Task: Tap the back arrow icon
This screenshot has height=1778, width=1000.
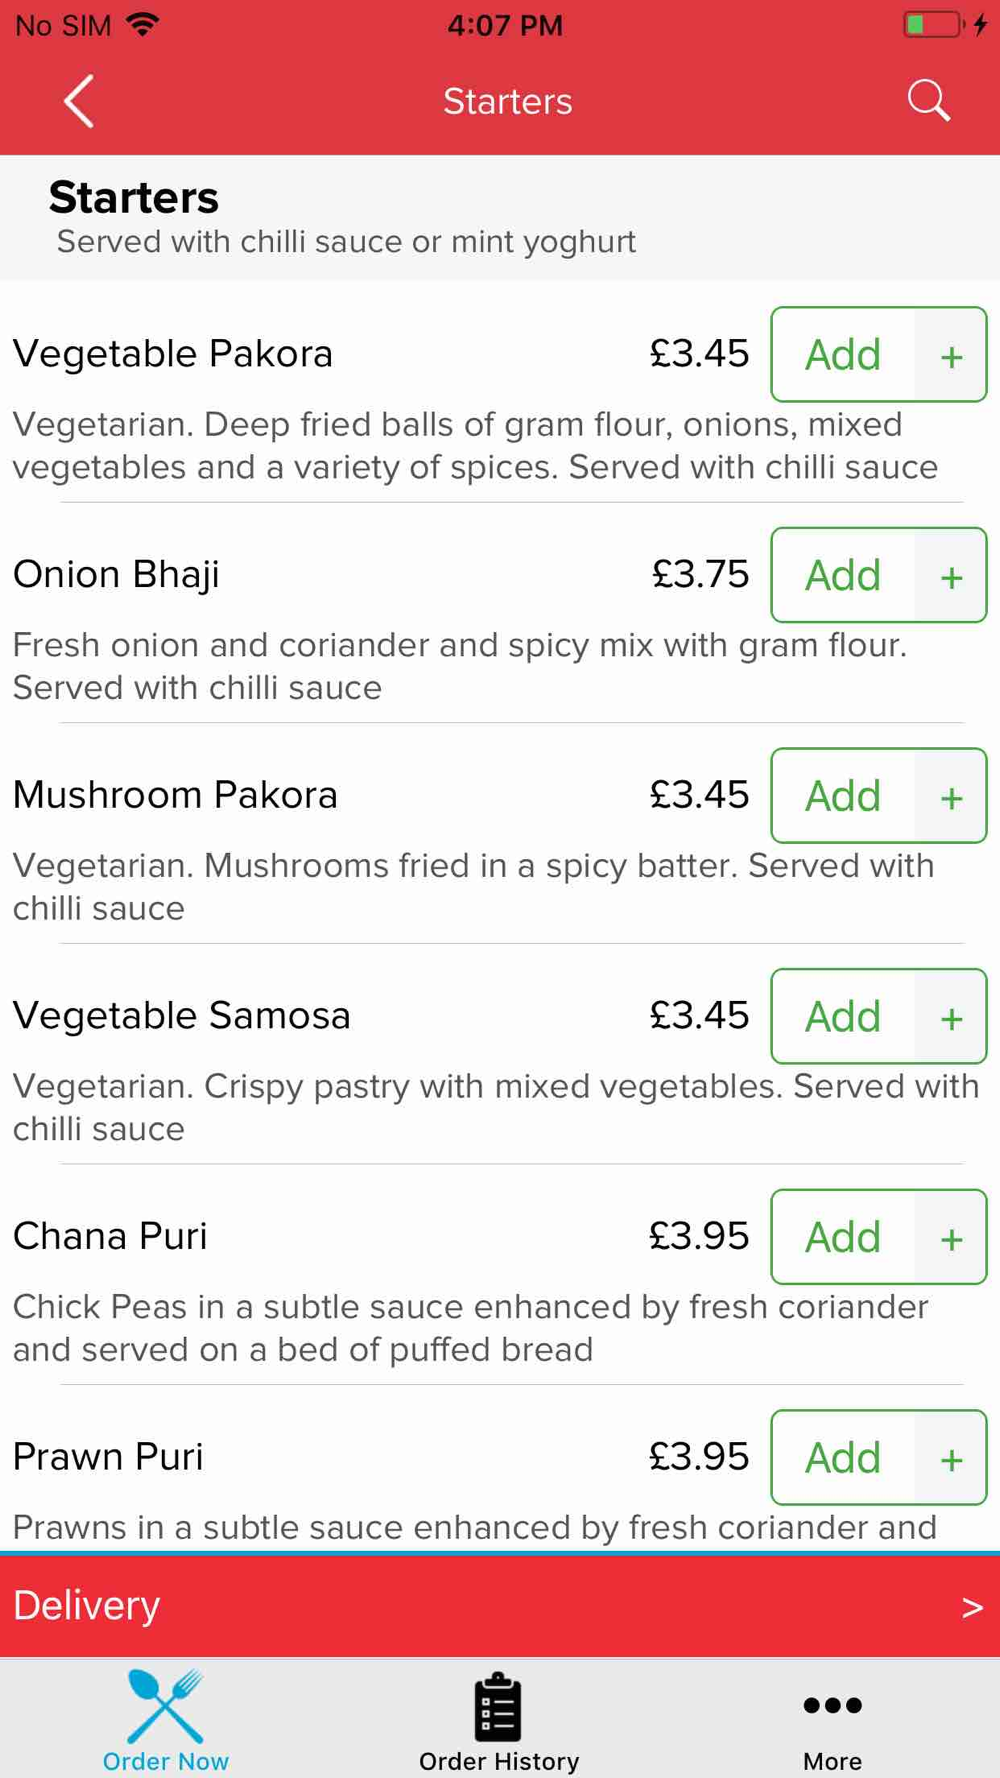Action: point(79,101)
